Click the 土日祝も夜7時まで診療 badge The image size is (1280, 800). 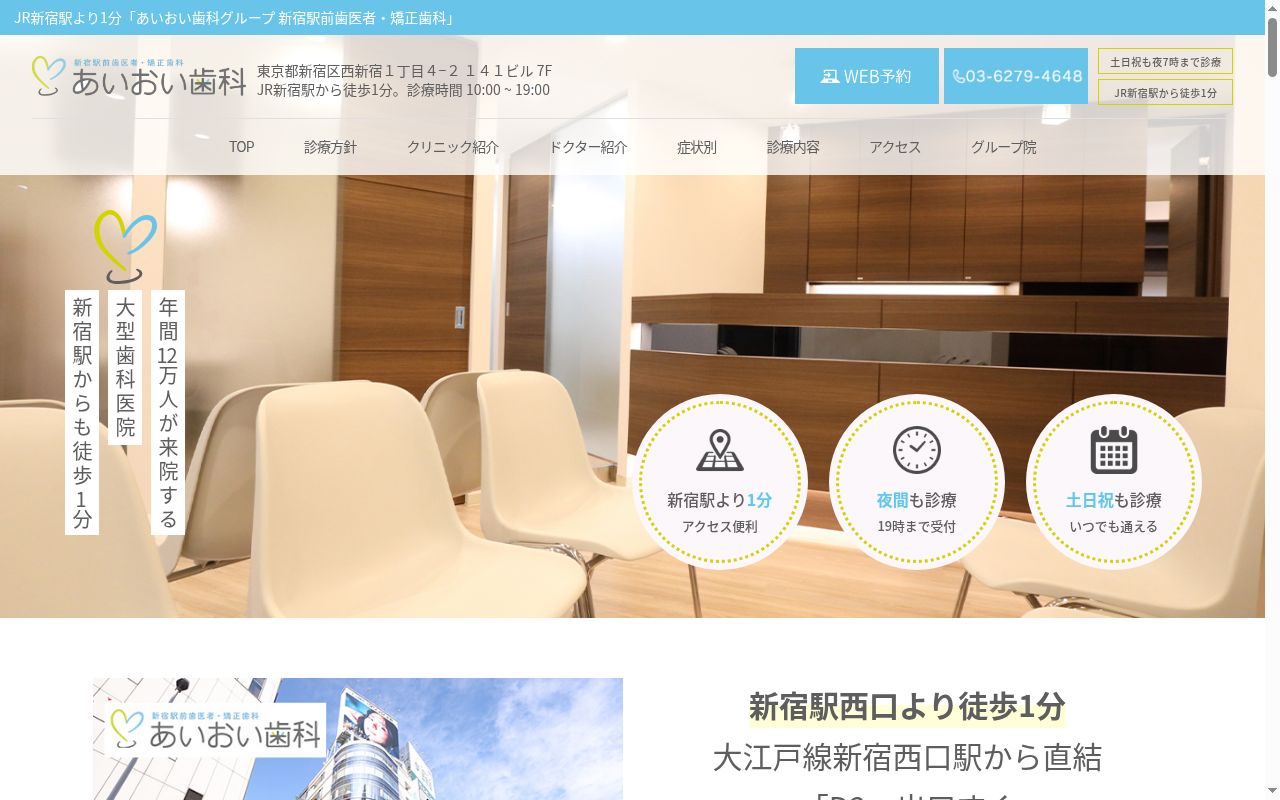(x=1165, y=61)
